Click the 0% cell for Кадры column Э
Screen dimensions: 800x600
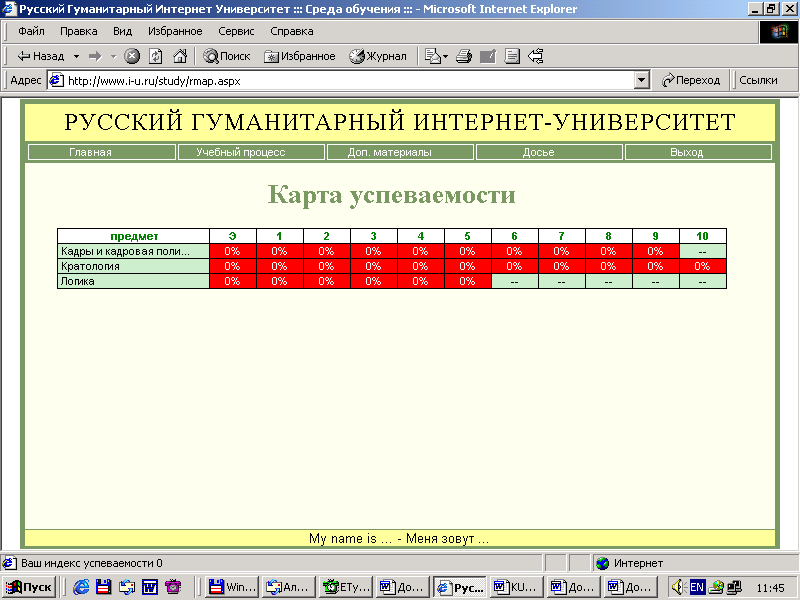[x=233, y=251]
